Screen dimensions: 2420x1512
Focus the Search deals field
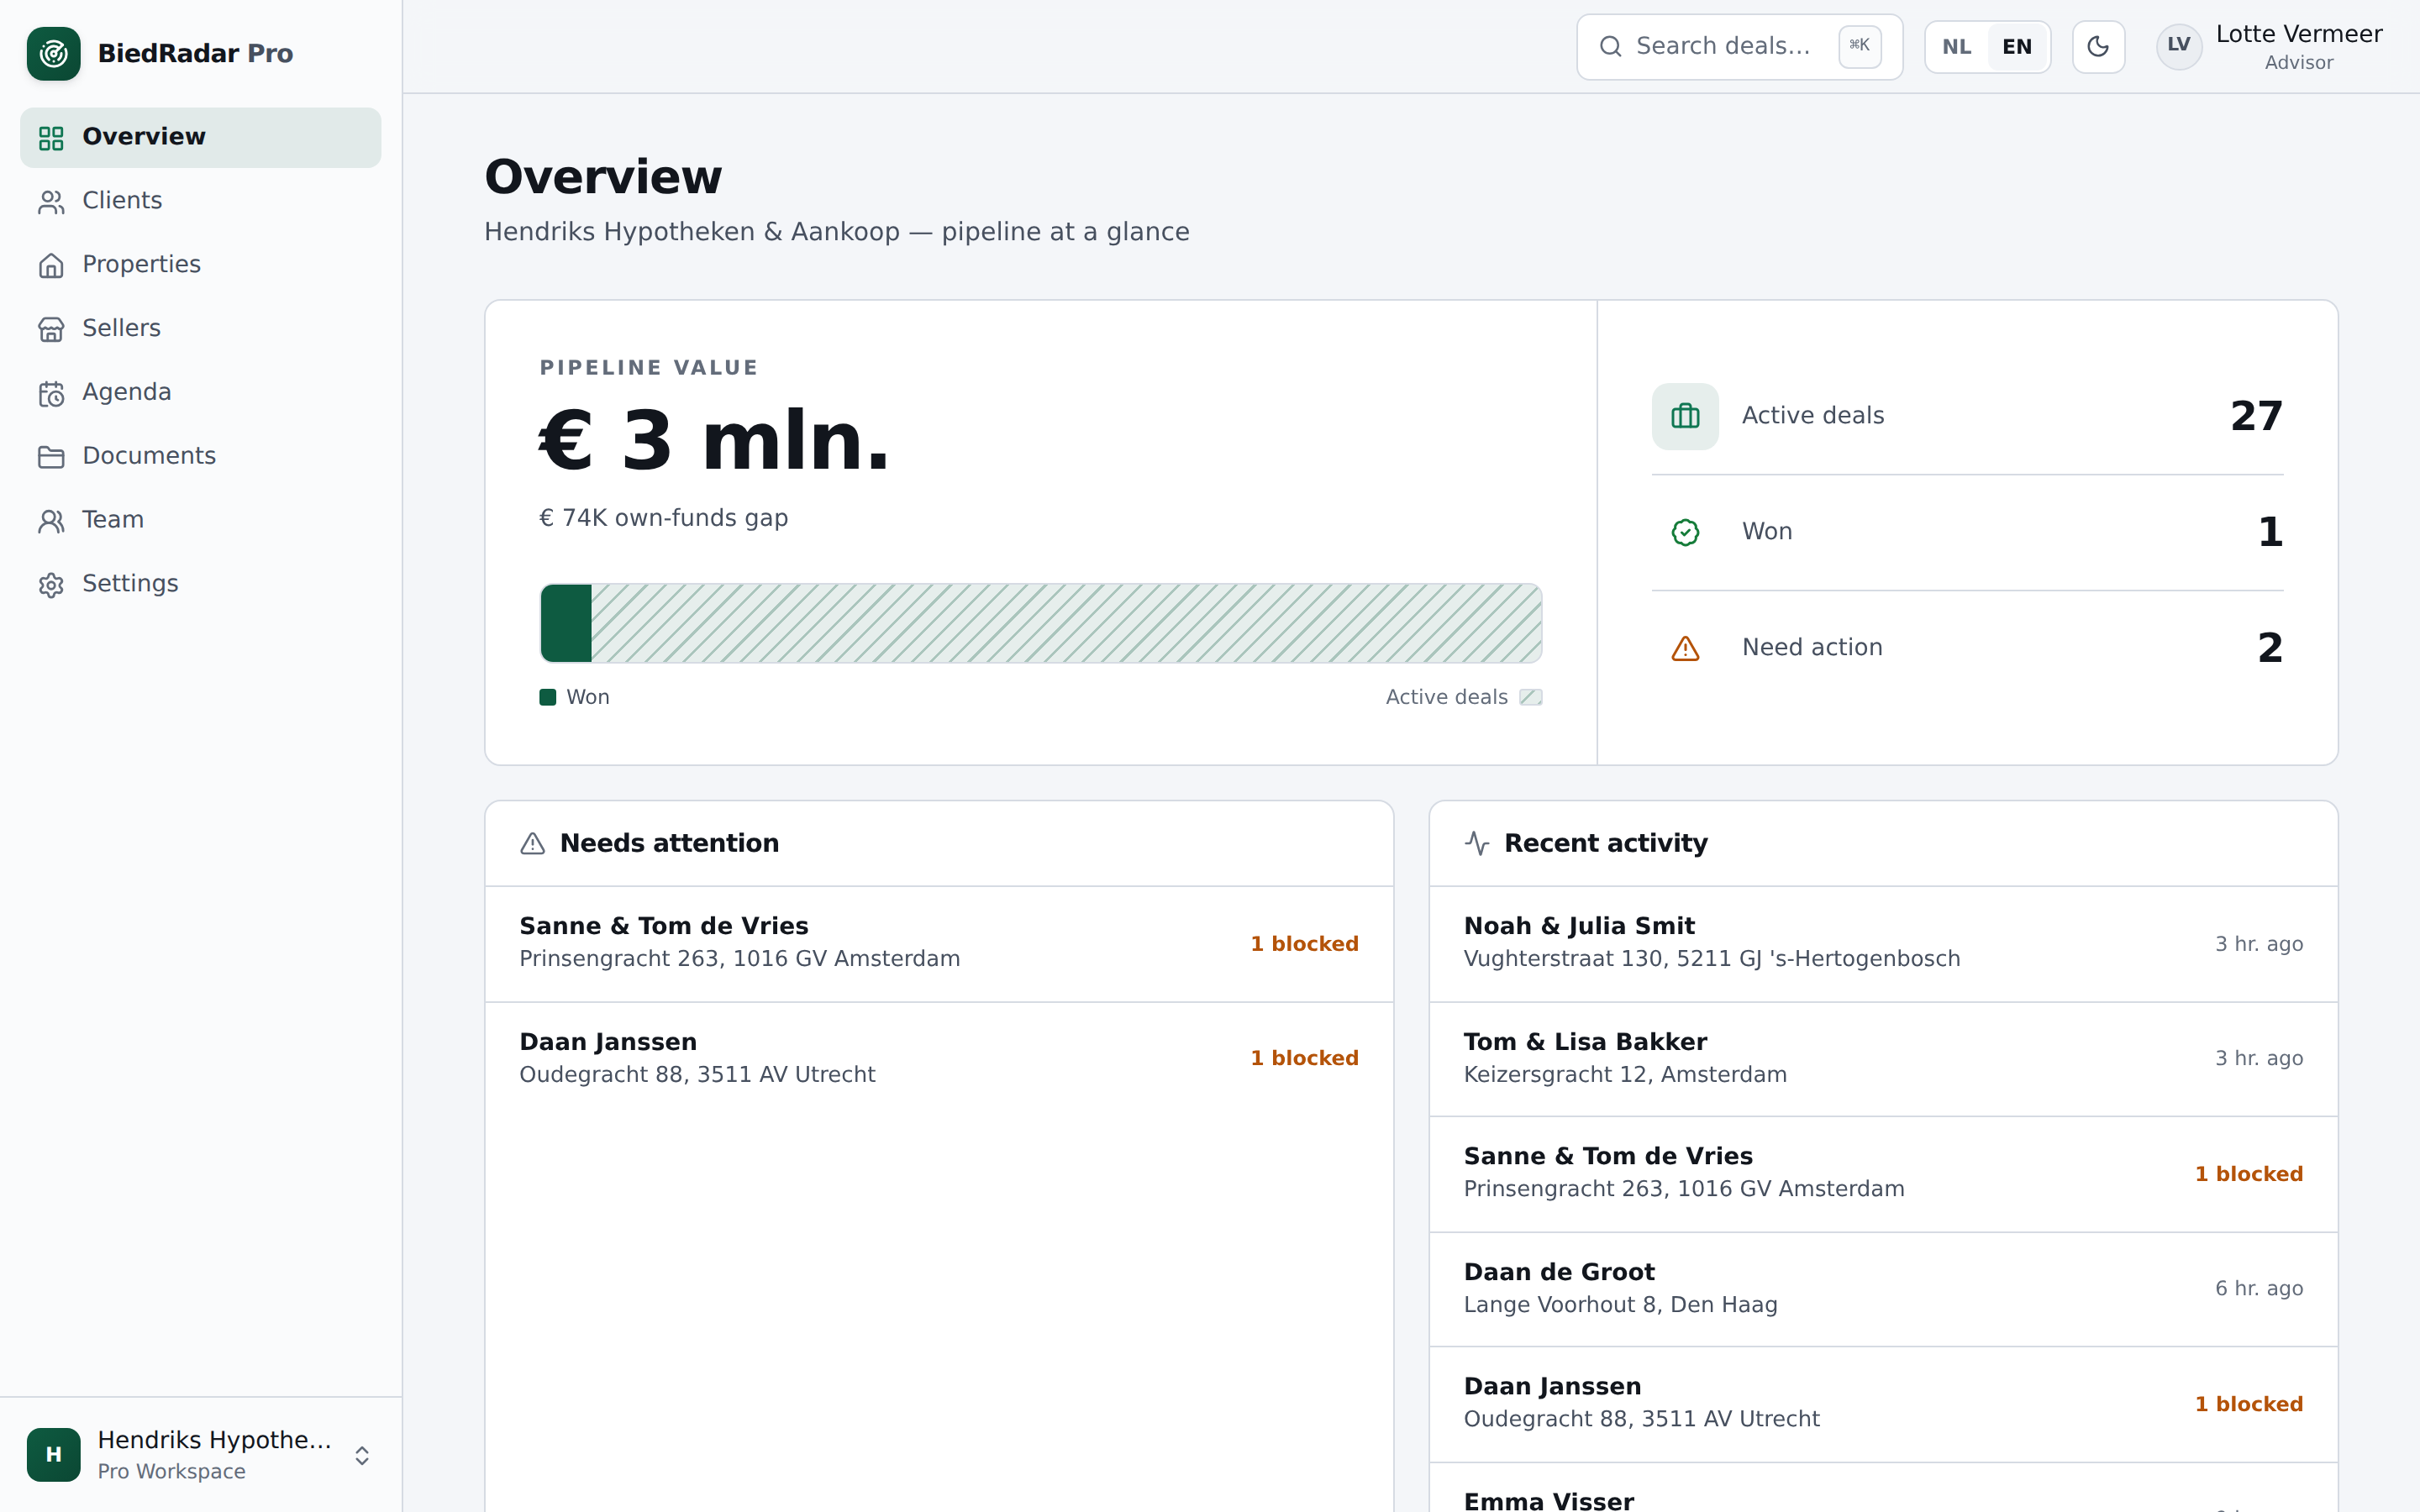(x=1739, y=47)
